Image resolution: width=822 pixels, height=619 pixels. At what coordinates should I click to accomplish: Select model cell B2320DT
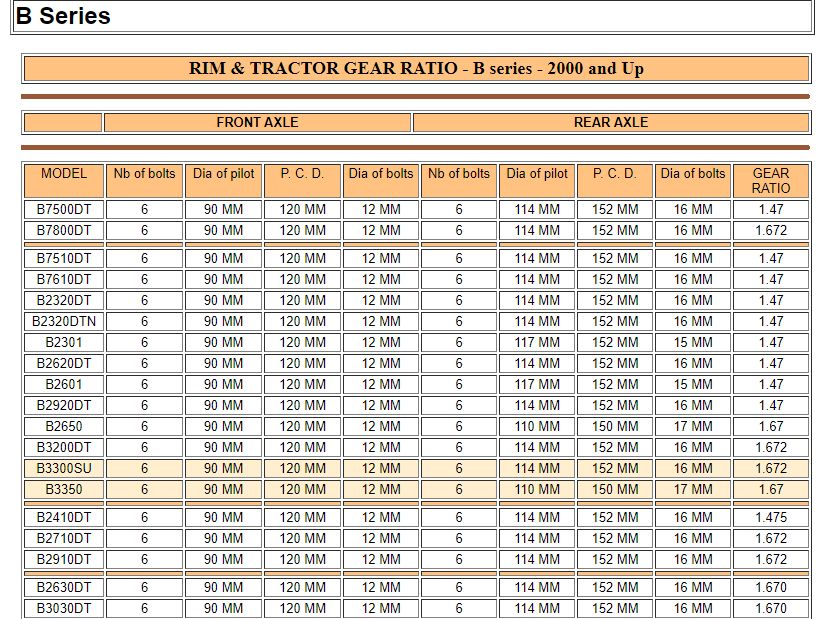coord(64,300)
